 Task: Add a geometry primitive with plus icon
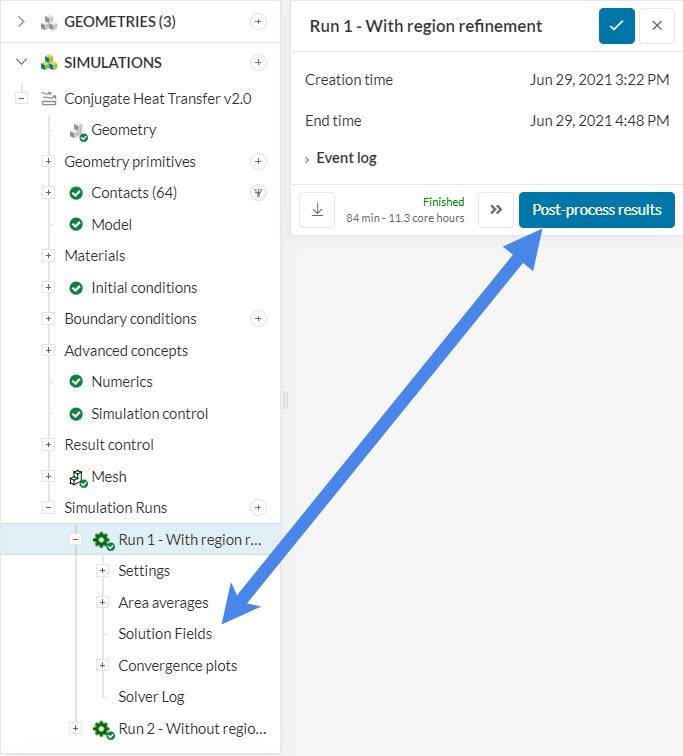258,162
